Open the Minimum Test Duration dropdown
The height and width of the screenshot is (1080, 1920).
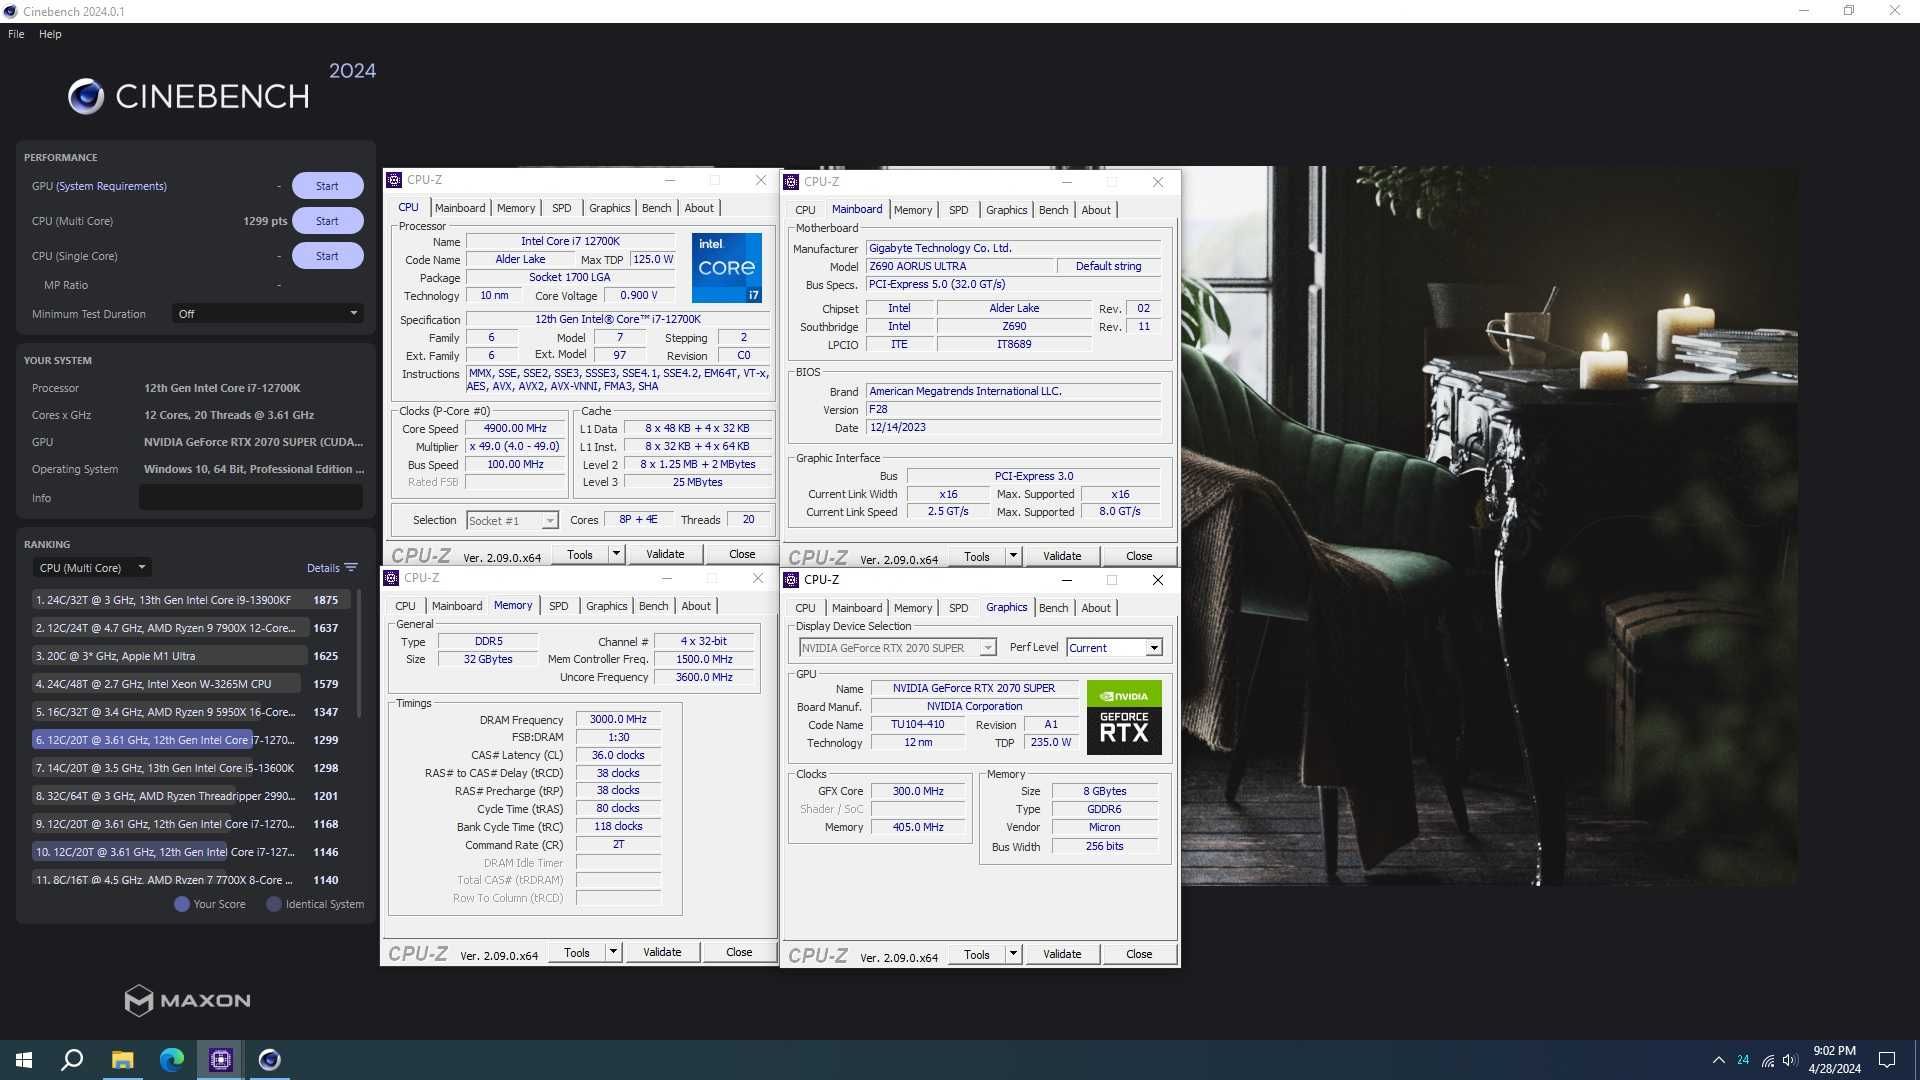click(x=267, y=314)
